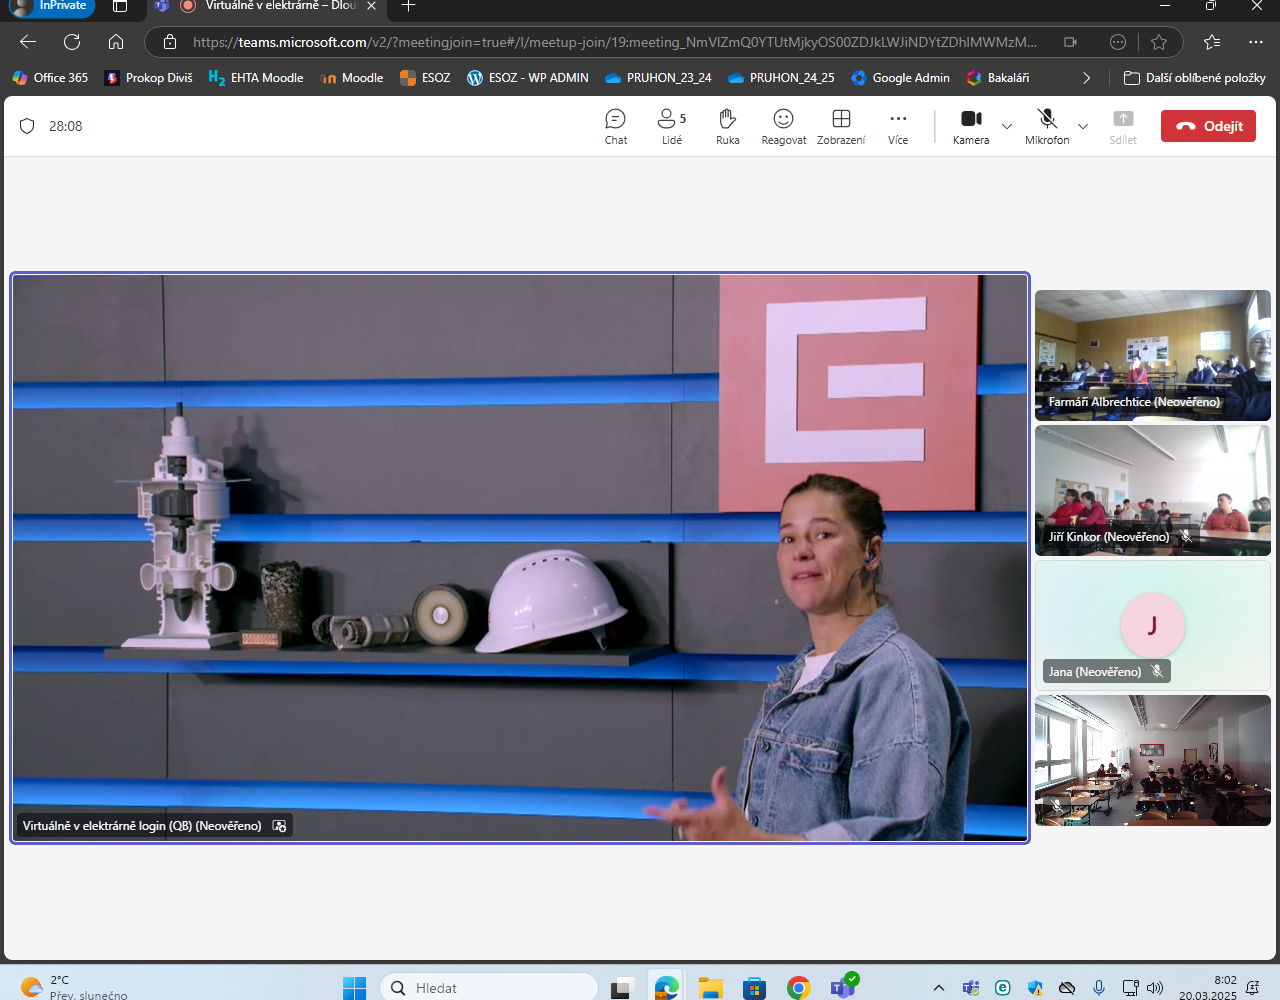Open the volume control in system tray
The image size is (1280, 1000).
tap(1155, 988)
